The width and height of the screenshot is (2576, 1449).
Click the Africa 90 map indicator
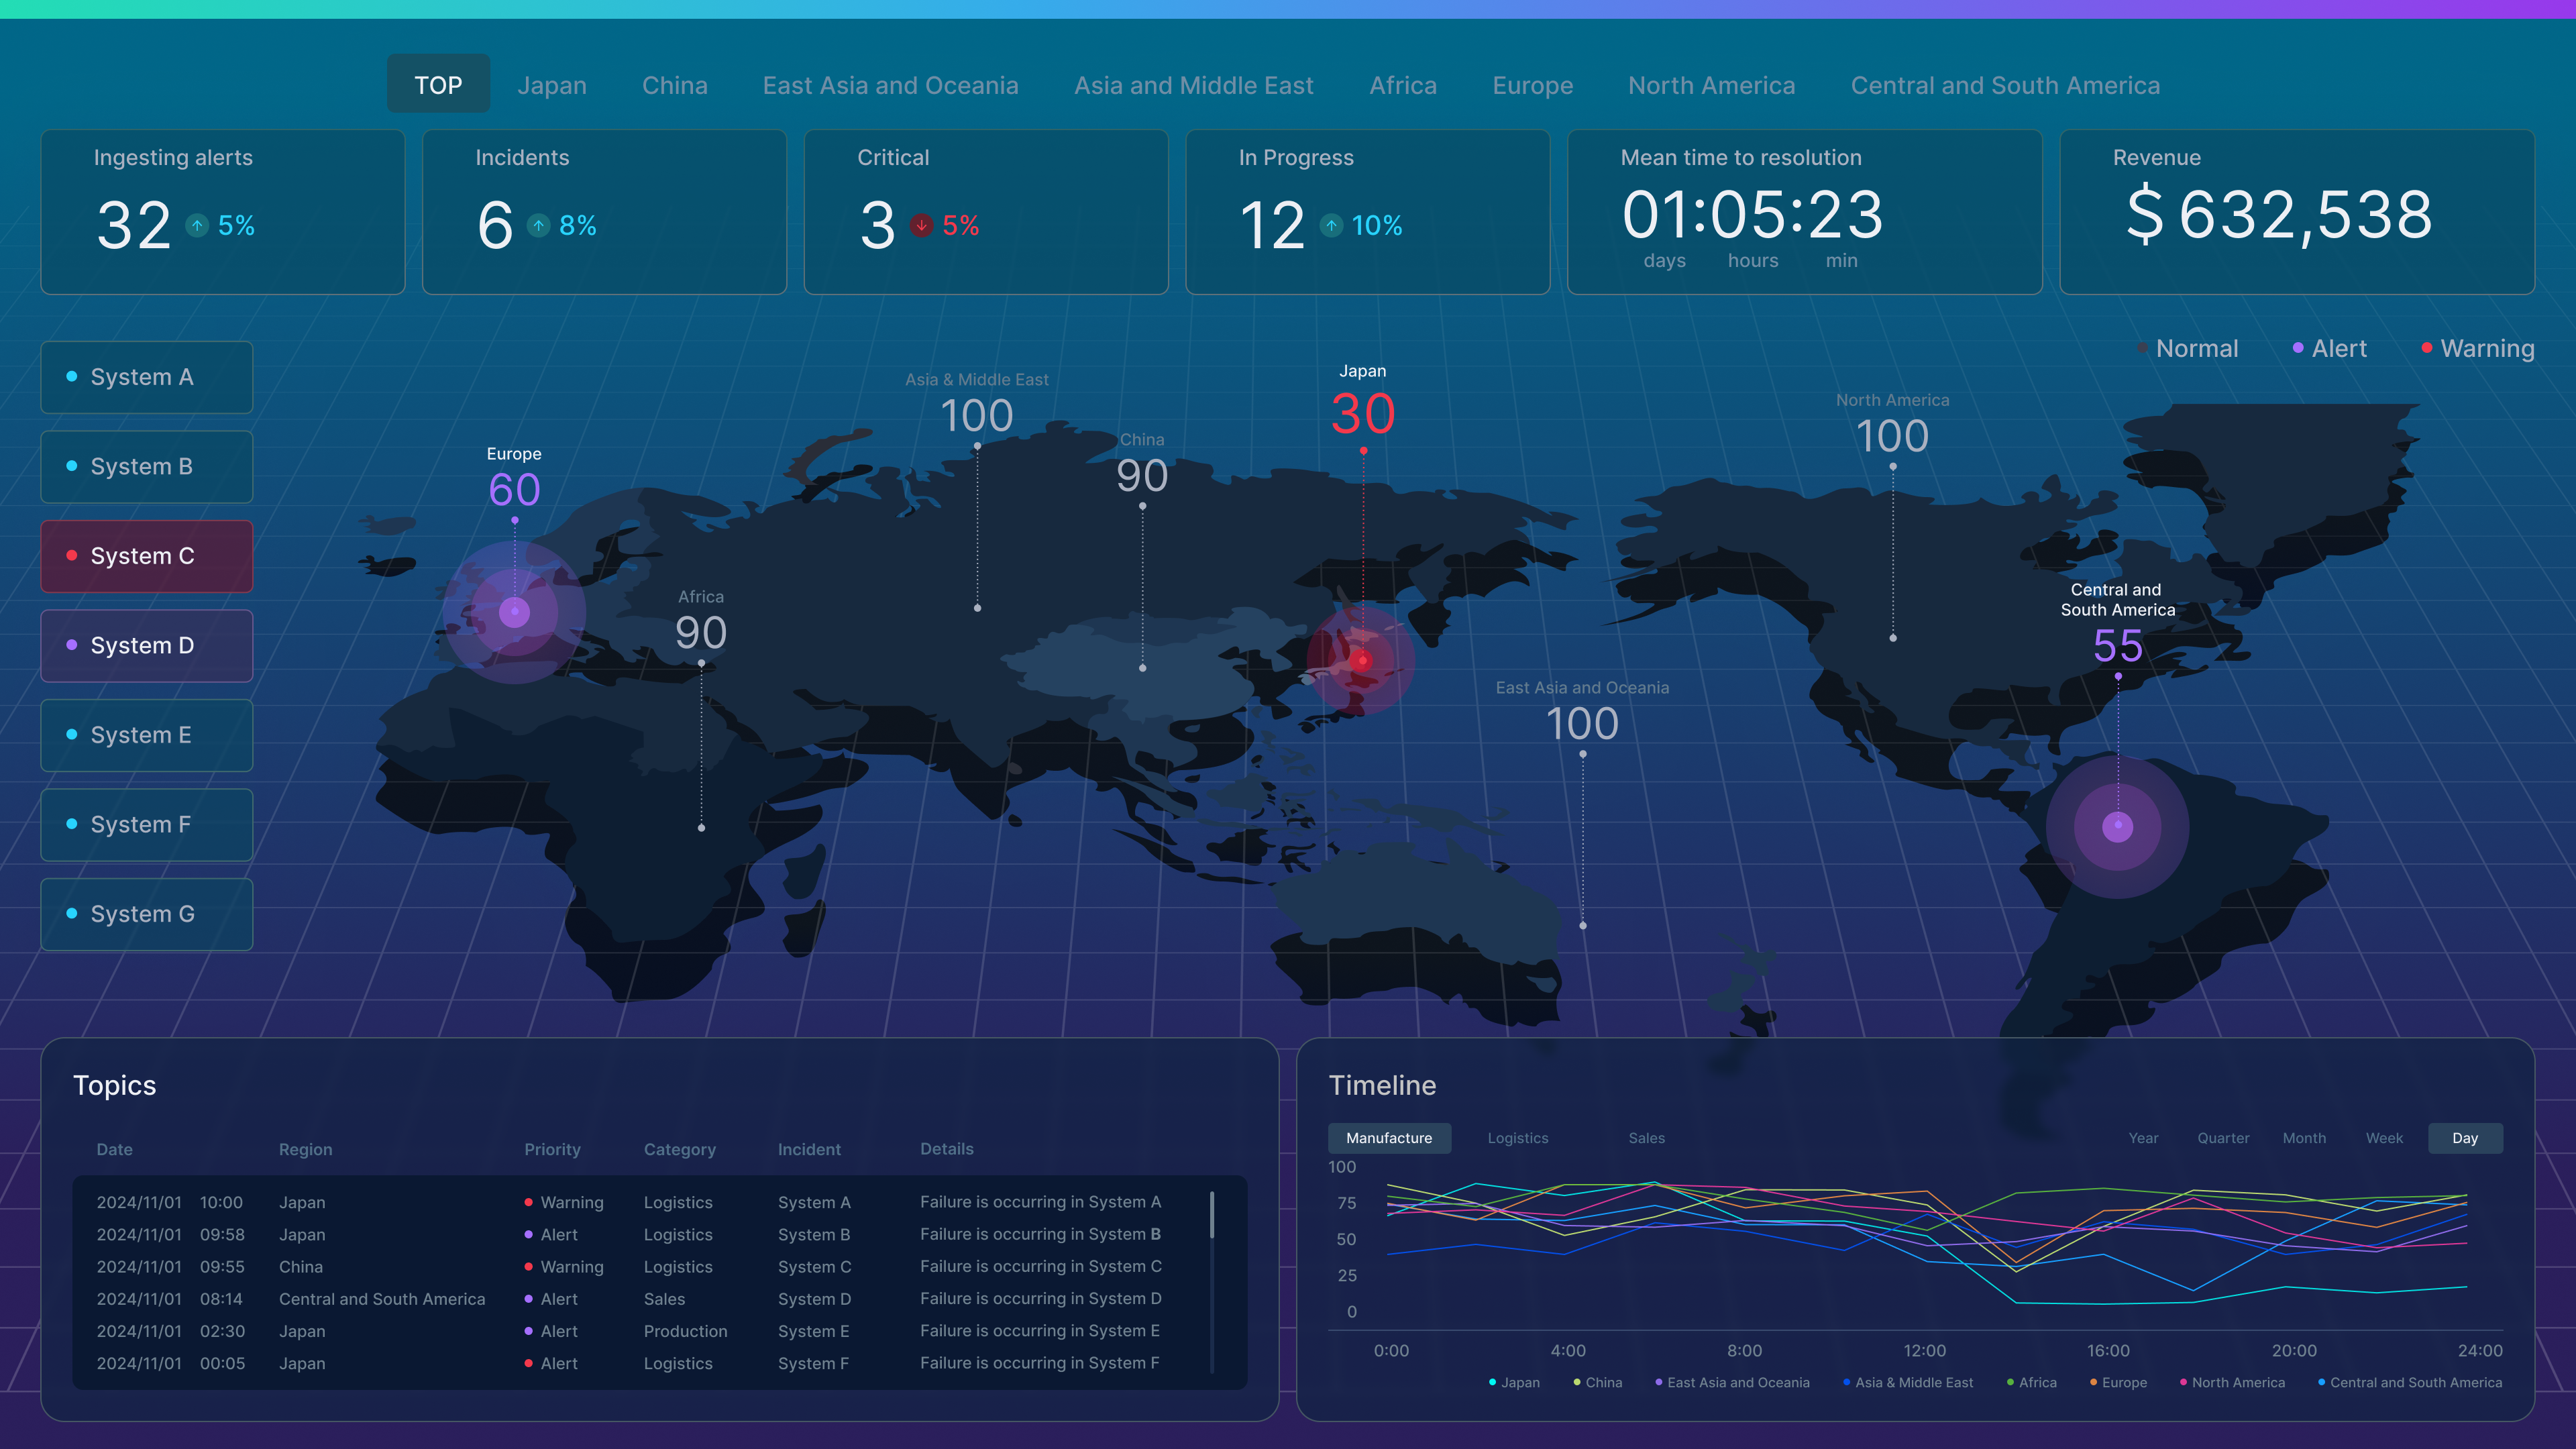(701, 632)
